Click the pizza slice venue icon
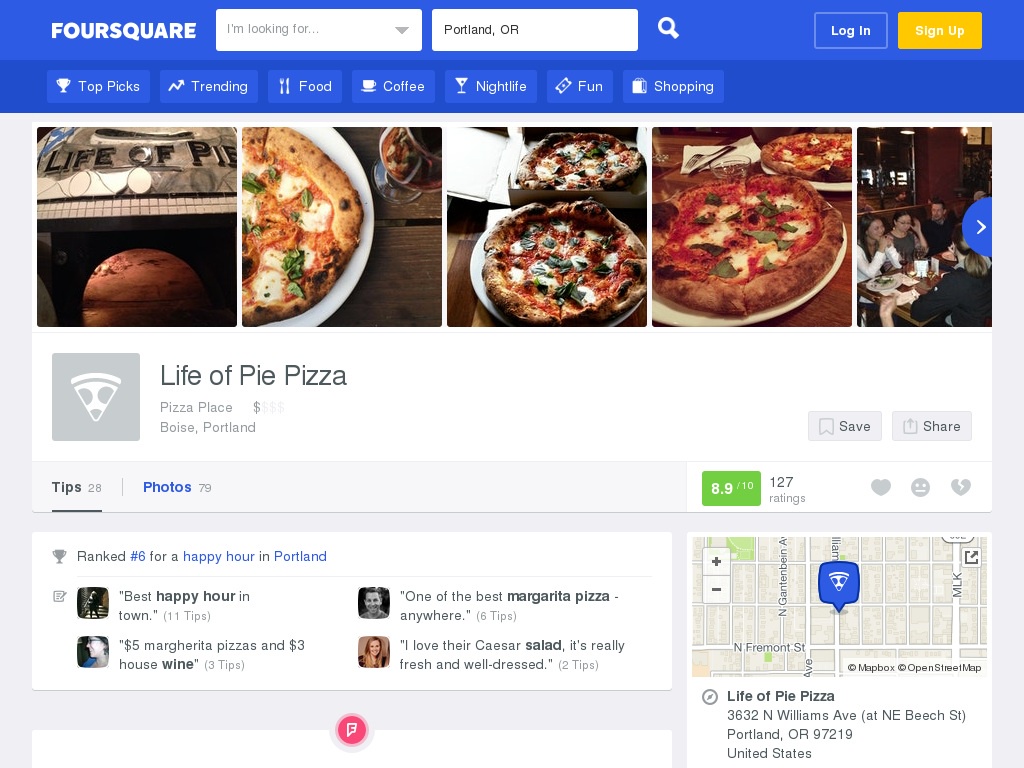The height and width of the screenshot is (768, 1024). [x=96, y=397]
